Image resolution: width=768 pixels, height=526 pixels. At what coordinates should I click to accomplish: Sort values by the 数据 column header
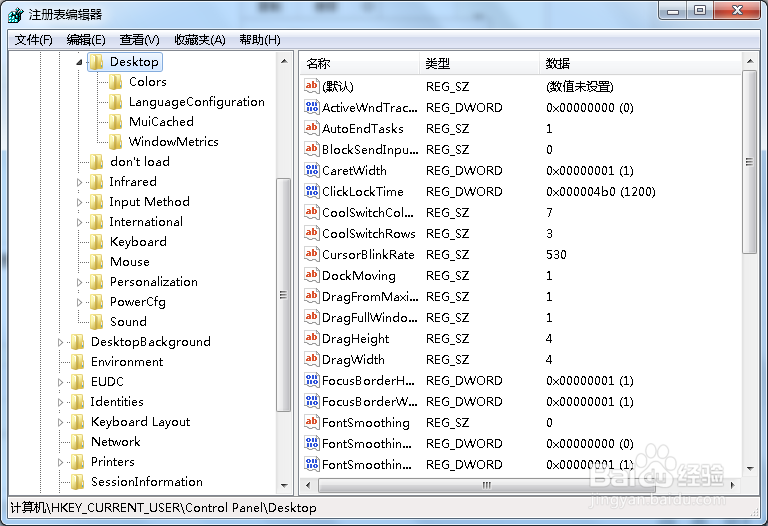click(x=640, y=64)
